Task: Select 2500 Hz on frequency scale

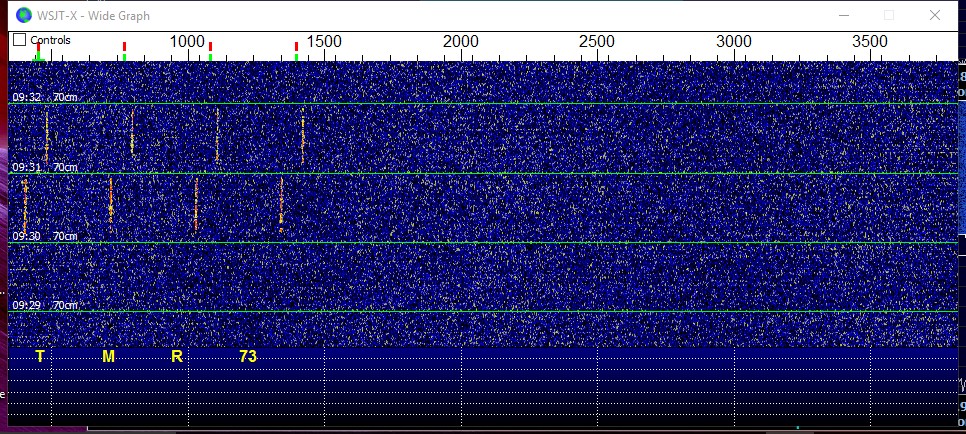Action: (597, 41)
